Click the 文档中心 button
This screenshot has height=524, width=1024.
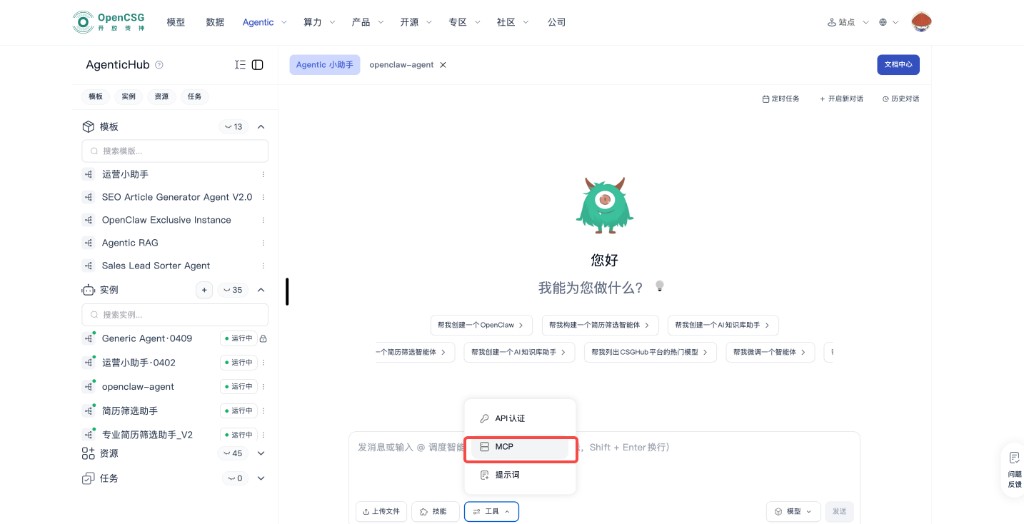(897, 65)
